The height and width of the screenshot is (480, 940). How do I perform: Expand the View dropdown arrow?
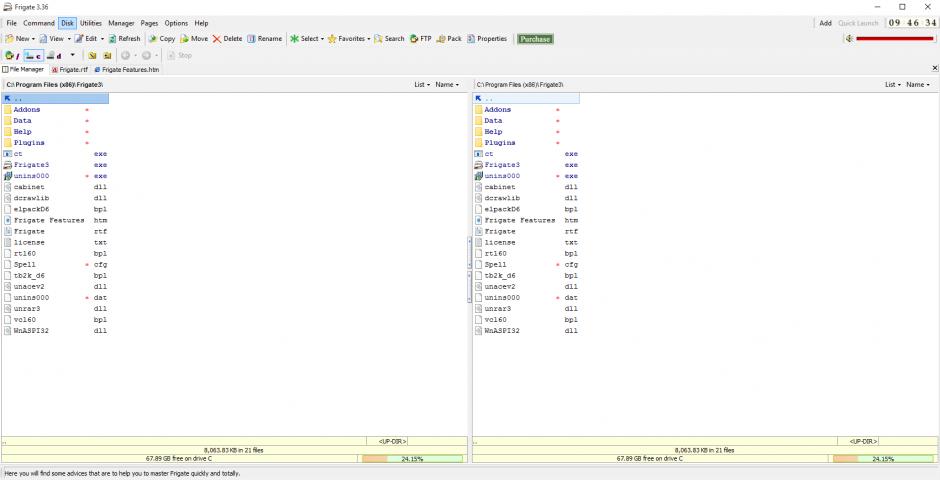69,39
